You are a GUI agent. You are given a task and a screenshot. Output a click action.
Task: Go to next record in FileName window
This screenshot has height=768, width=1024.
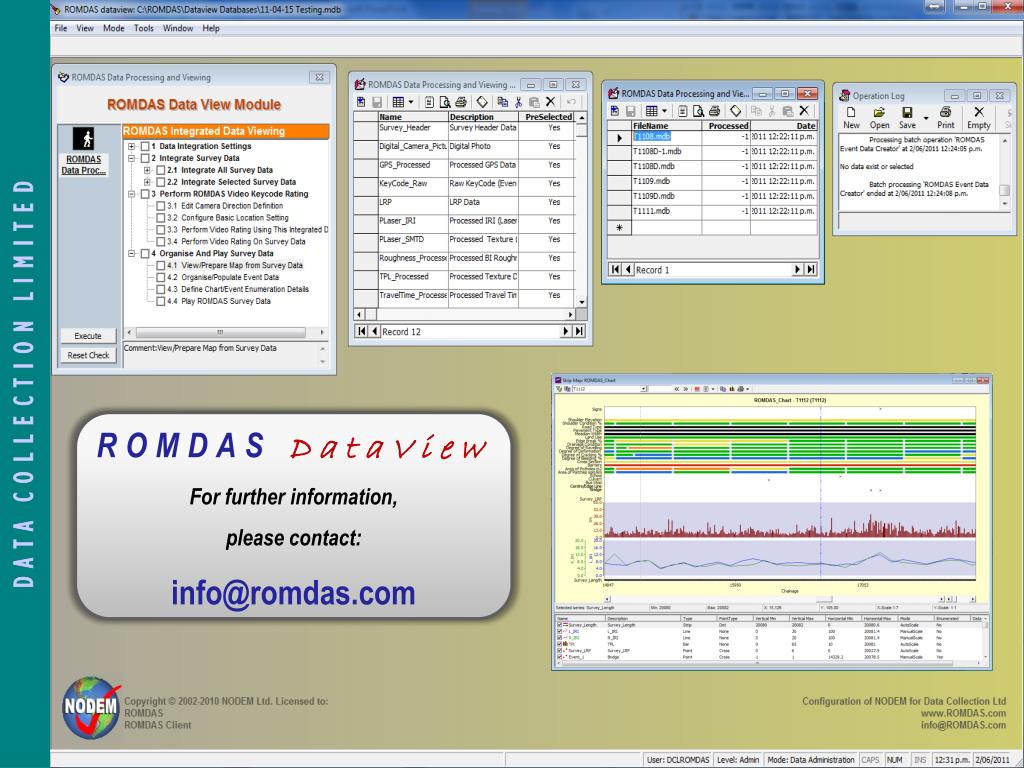pyautogui.click(x=797, y=270)
